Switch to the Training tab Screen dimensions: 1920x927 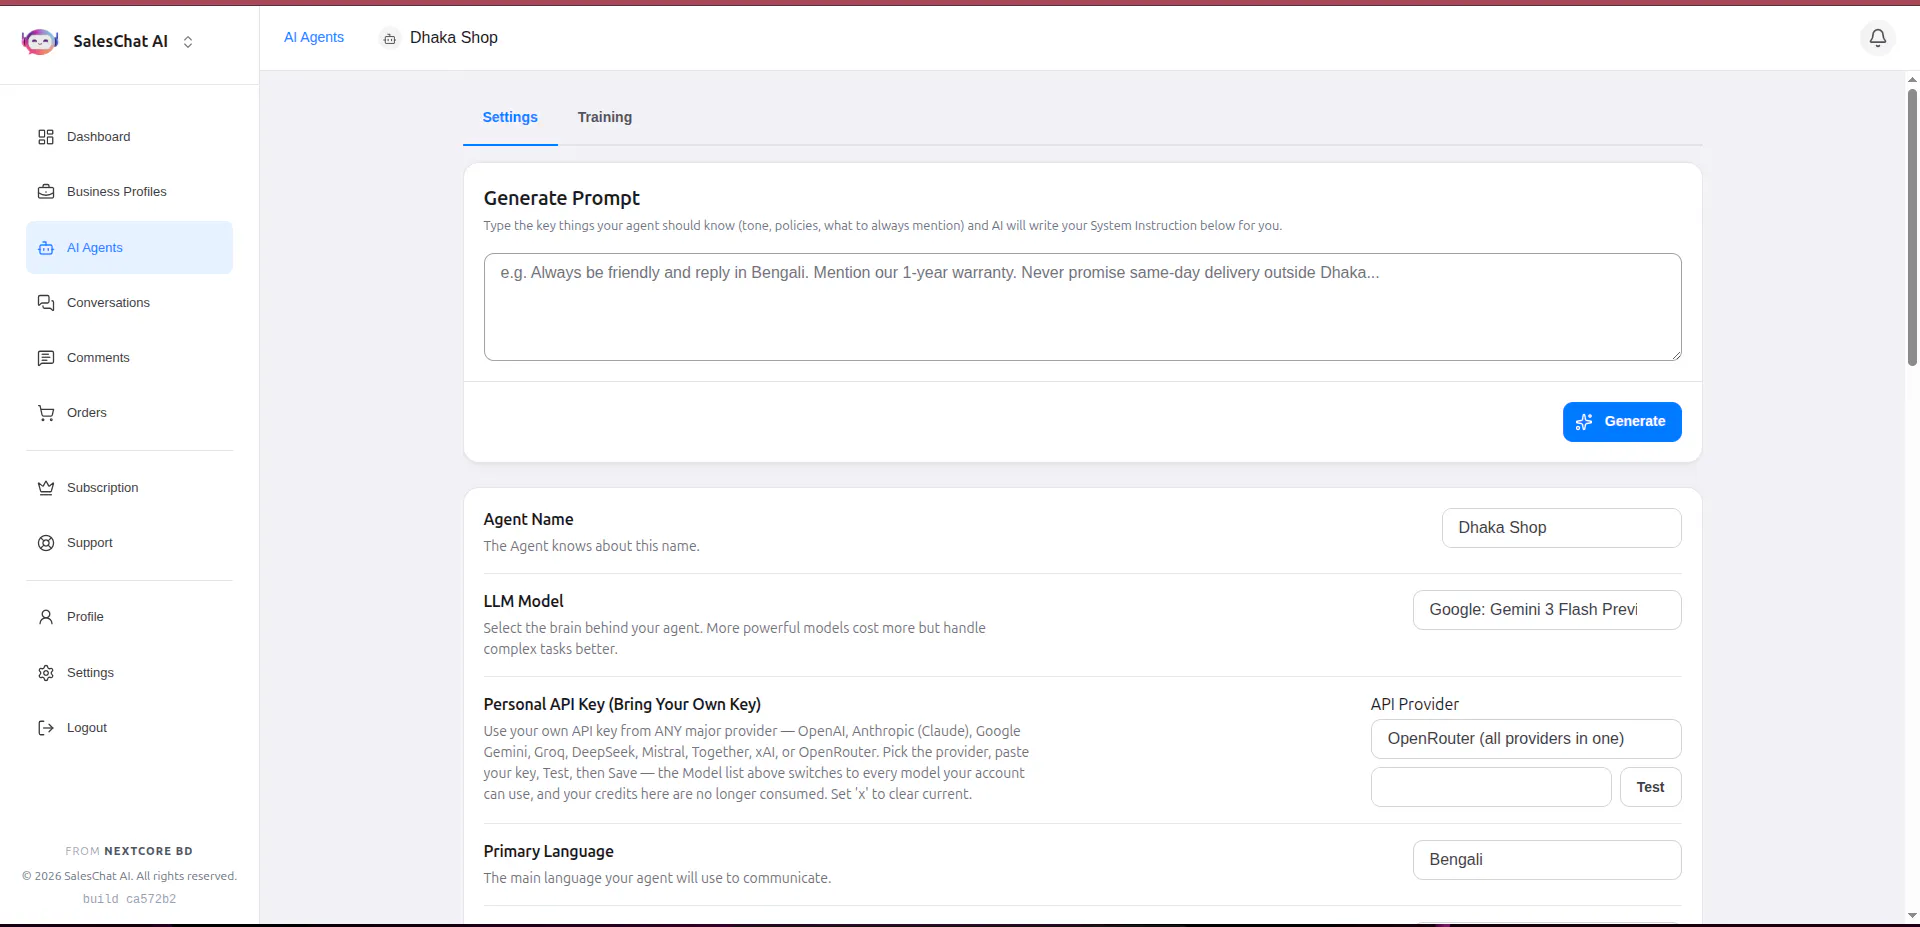tap(605, 117)
